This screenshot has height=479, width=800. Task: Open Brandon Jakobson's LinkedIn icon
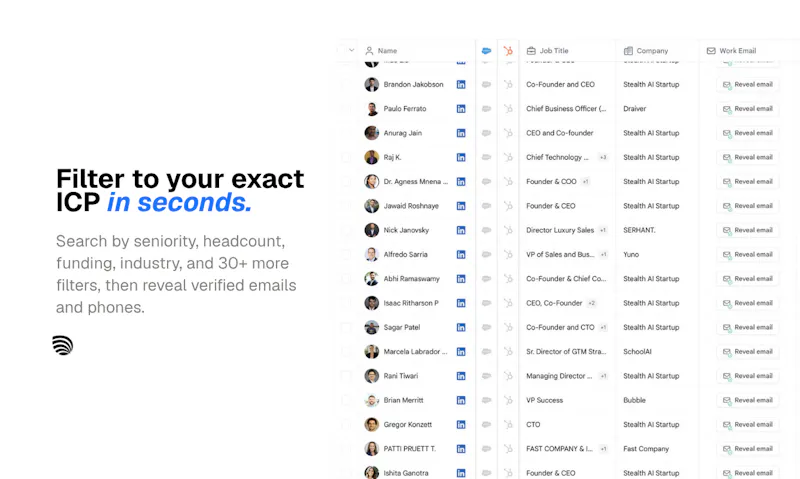[461, 85]
